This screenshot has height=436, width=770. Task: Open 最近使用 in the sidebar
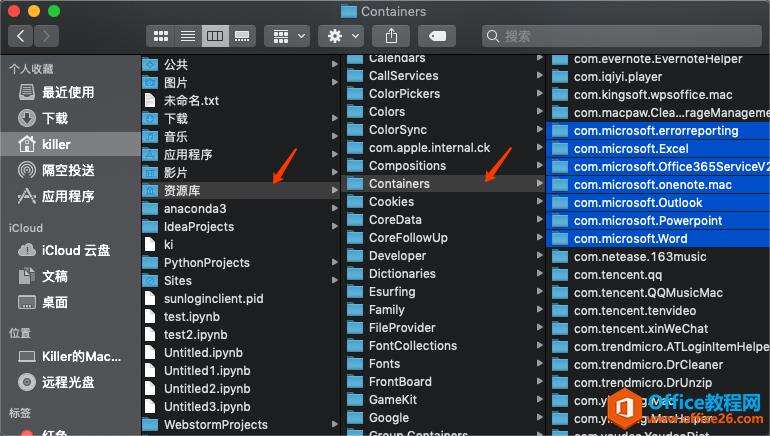point(70,92)
